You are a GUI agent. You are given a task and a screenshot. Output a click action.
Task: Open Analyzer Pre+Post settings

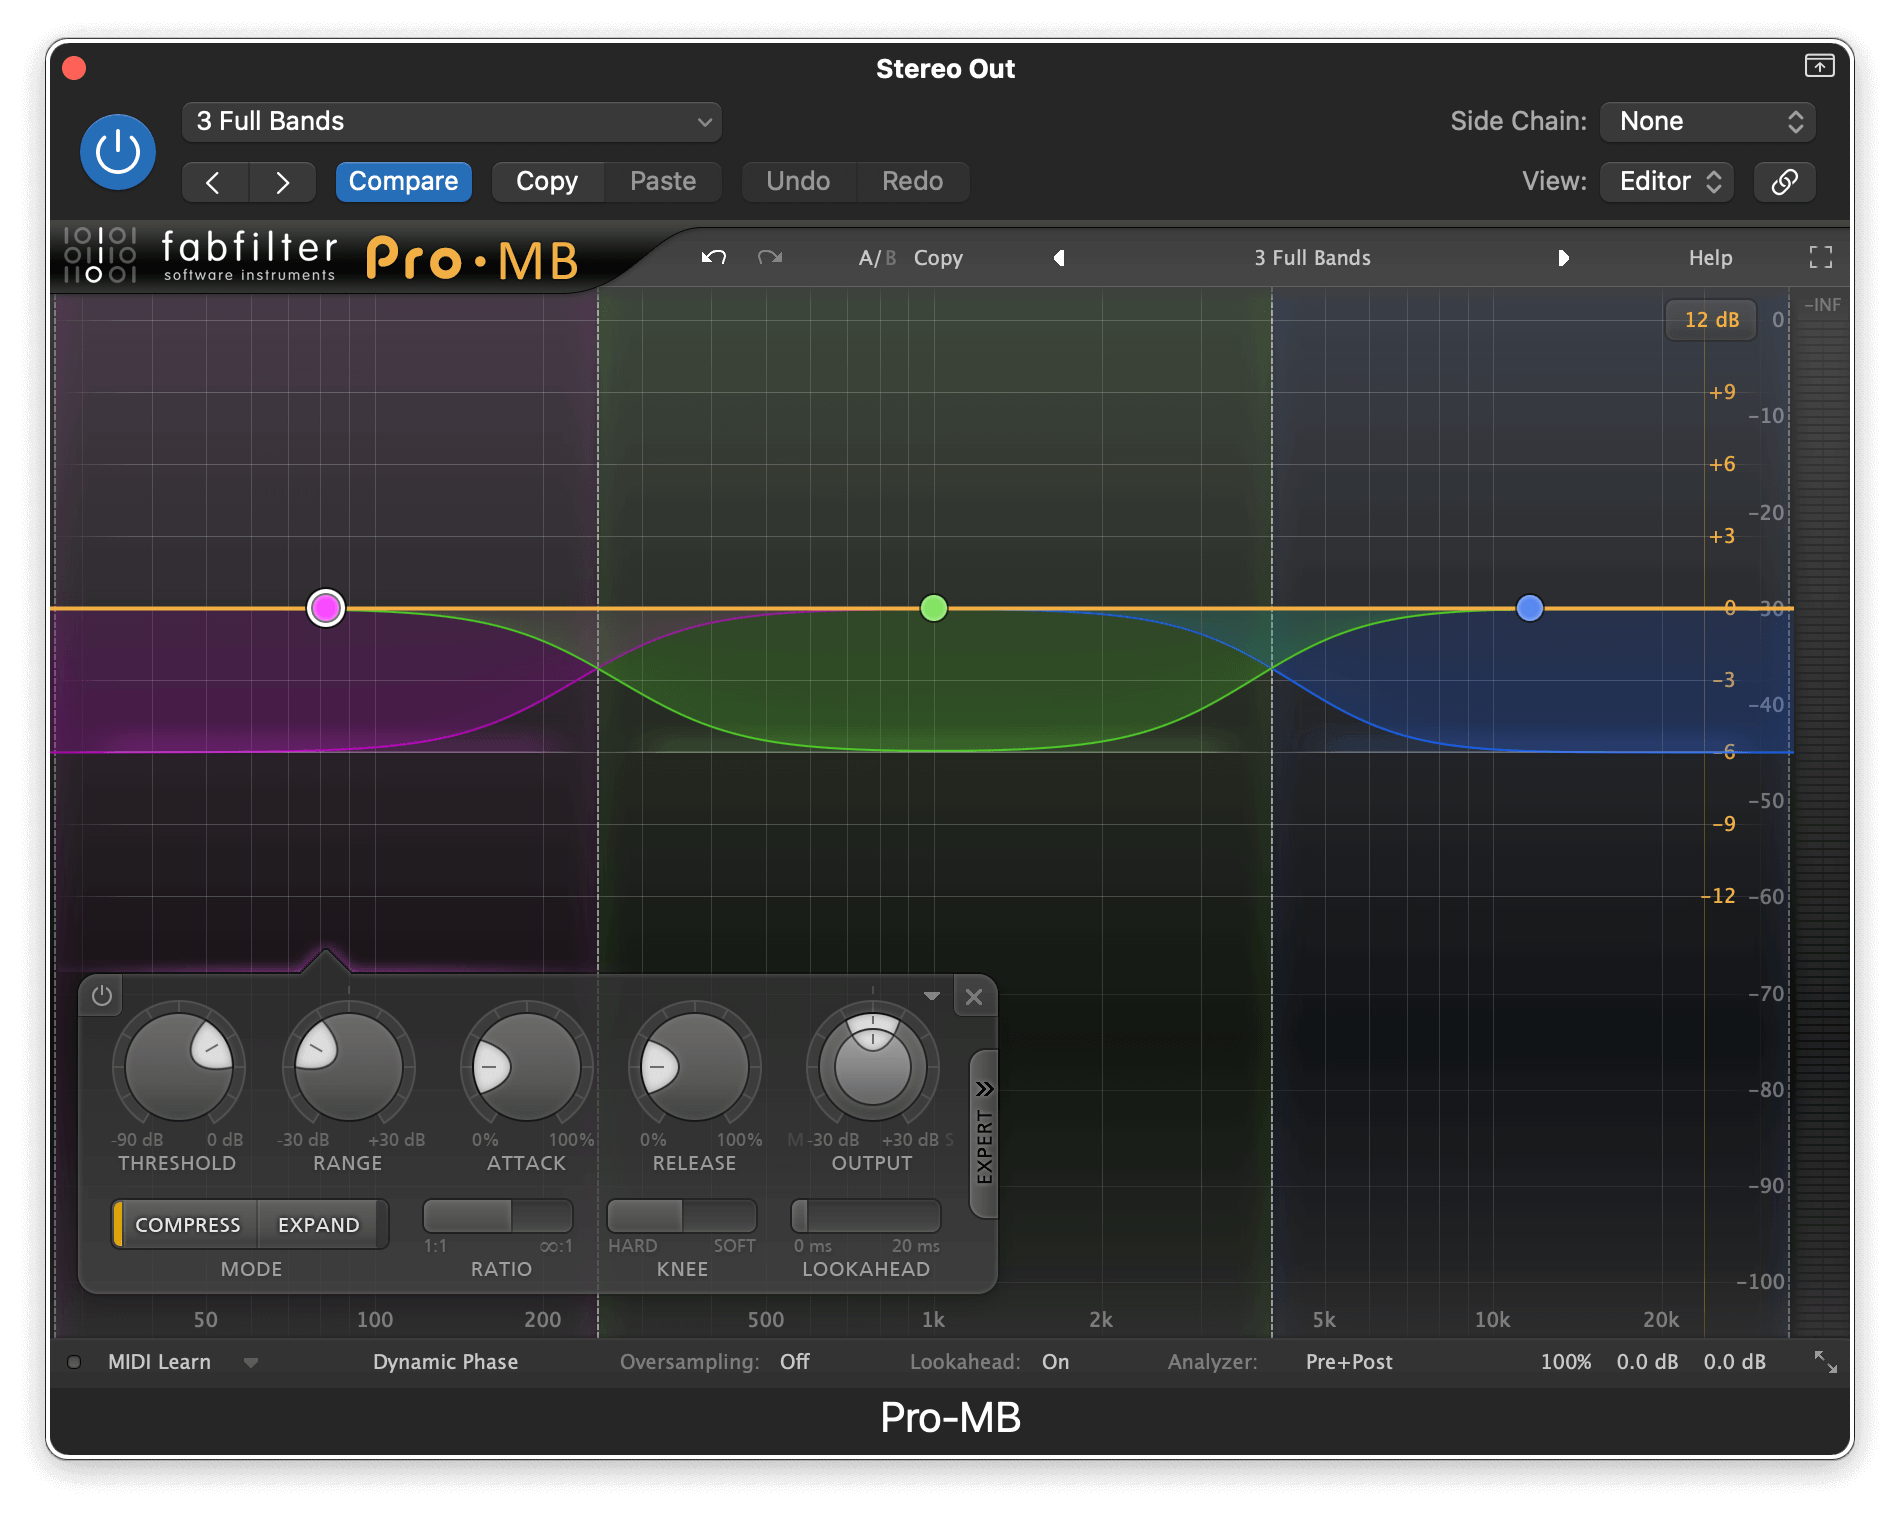[x=1349, y=1362]
